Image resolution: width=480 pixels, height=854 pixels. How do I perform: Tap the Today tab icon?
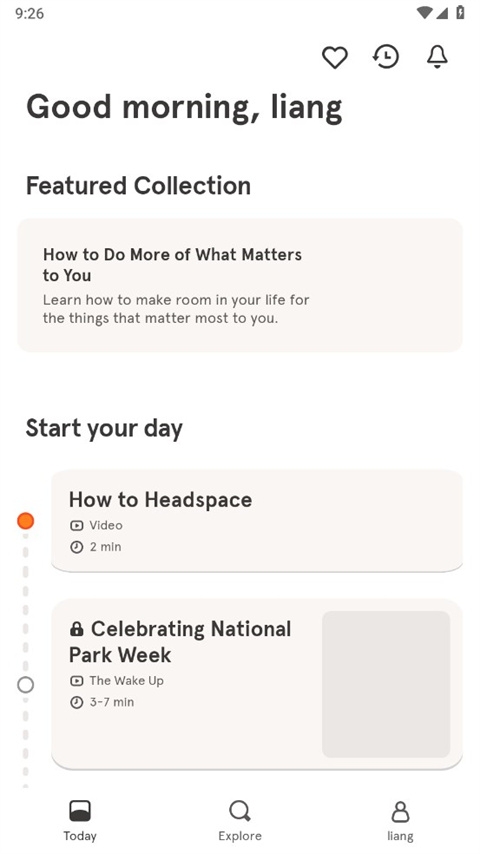point(80,811)
